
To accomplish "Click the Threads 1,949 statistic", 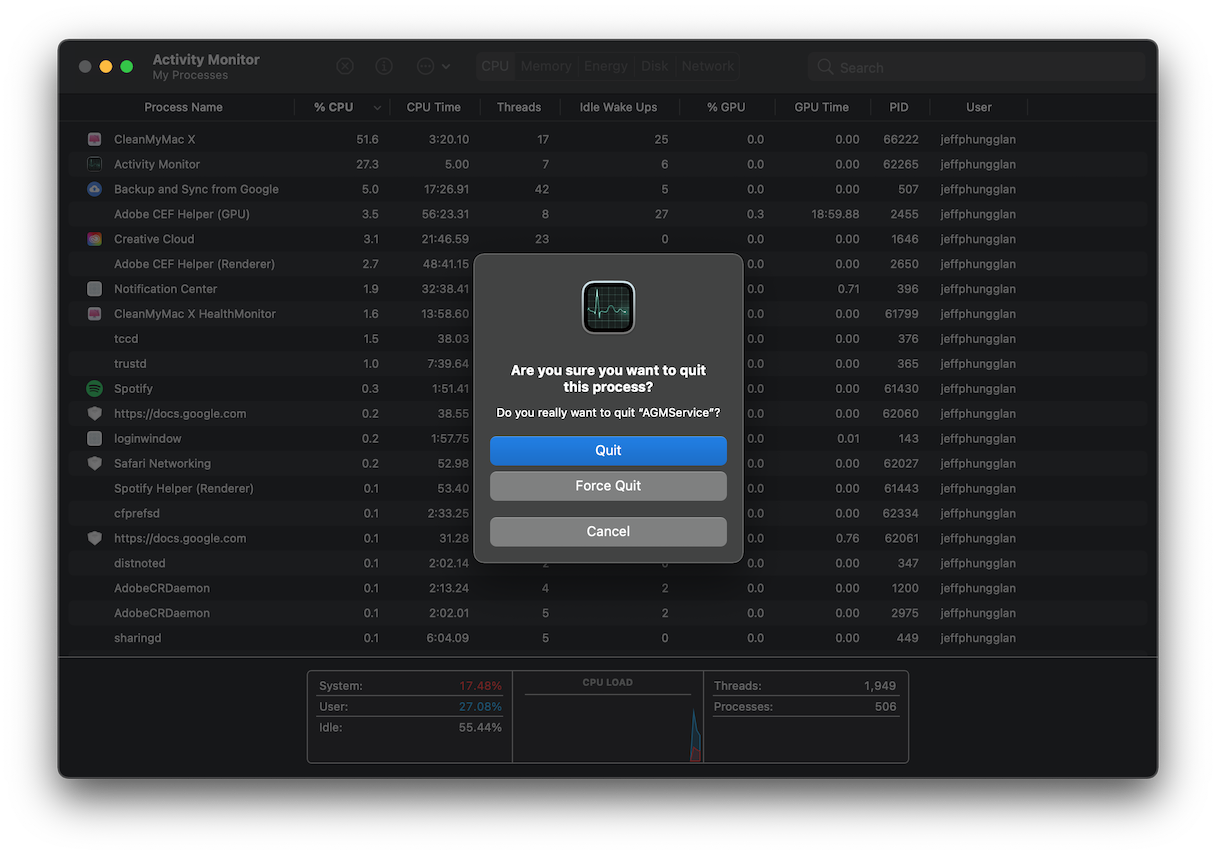I will 805,686.
